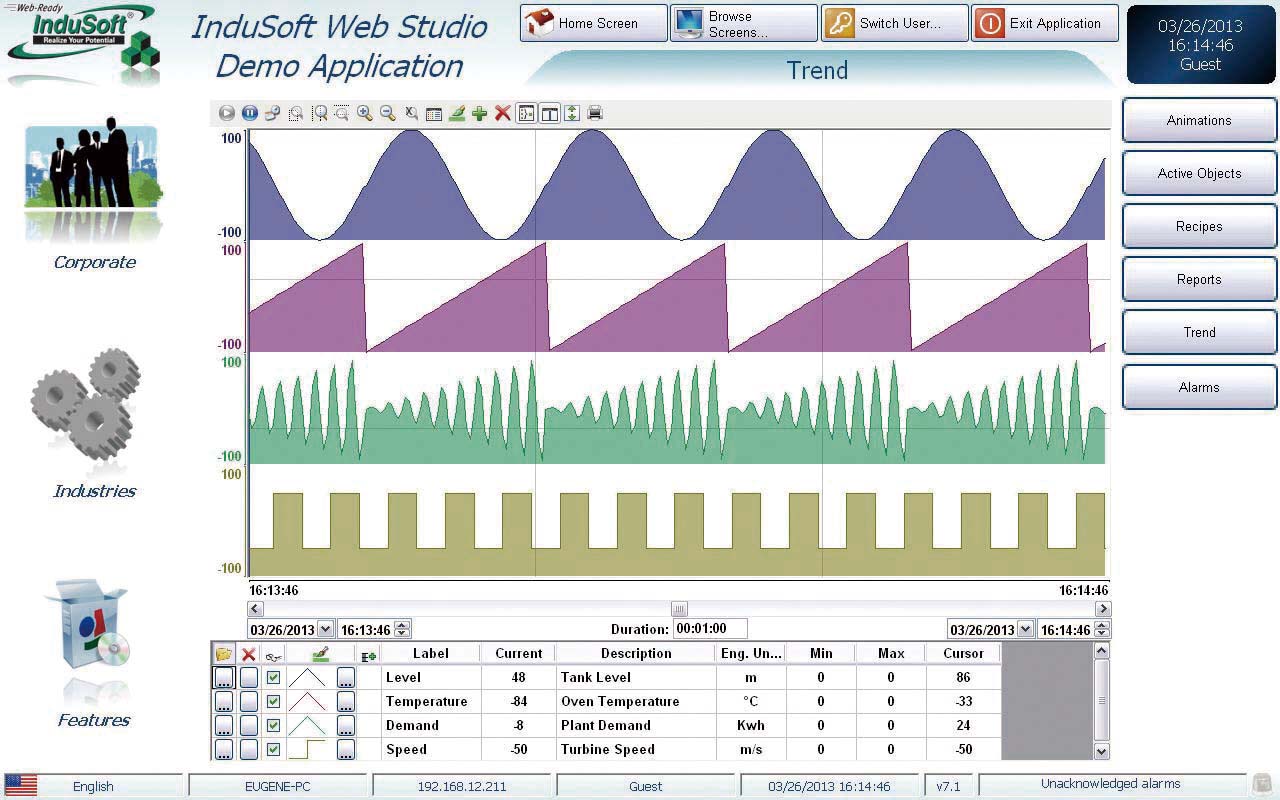Go to the Animations page
The height and width of the screenshot is (800, 1280).
coord(1199,121)
